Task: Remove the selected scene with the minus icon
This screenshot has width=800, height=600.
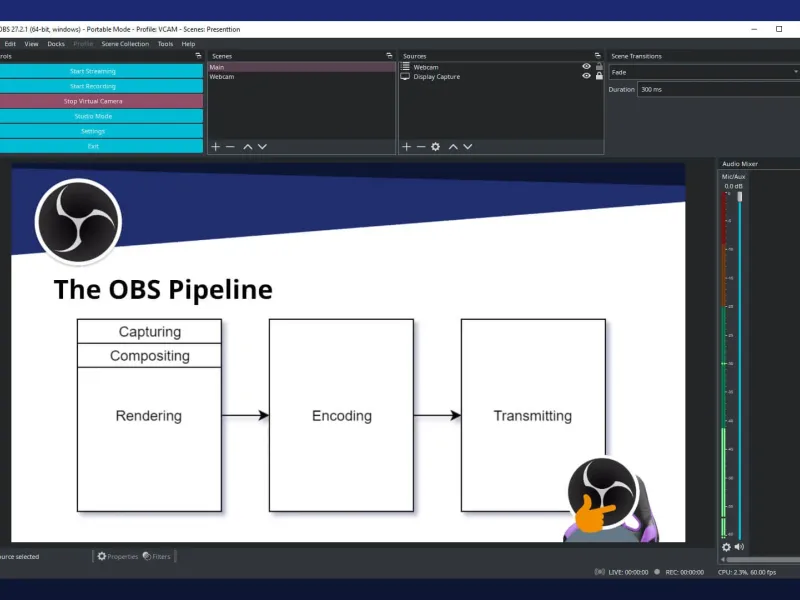Action: (x=230, y=147)
